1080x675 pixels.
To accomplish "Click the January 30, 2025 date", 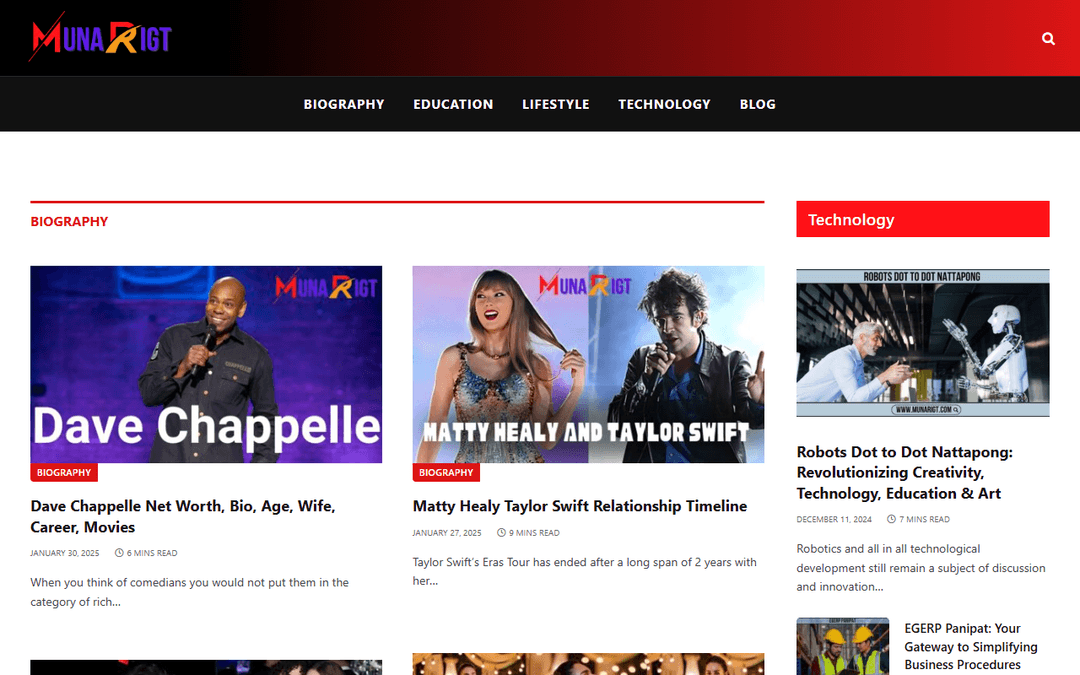I will (x=65, y=553).
